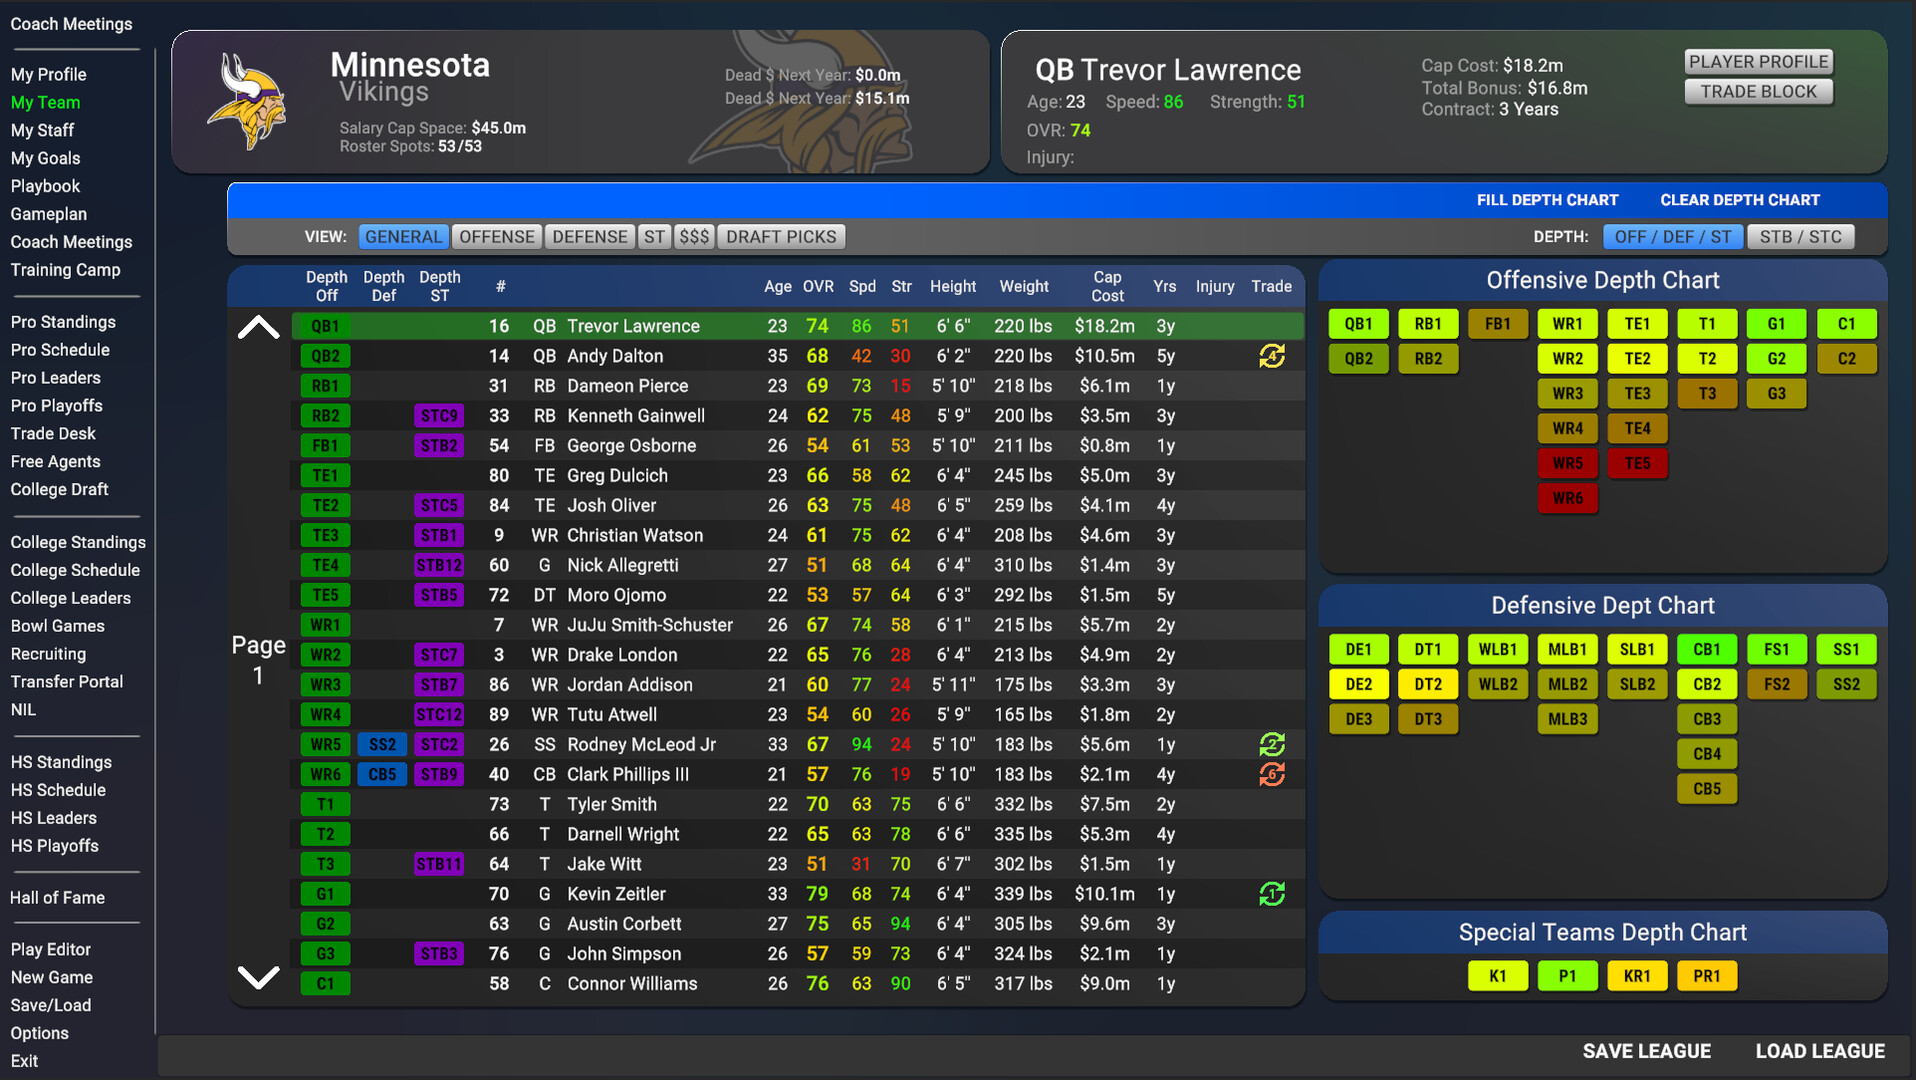1916x1080 pixels.
Task: Open PLAYER PROFILE for Trevor Lawrence
Action: point(1758,61)
